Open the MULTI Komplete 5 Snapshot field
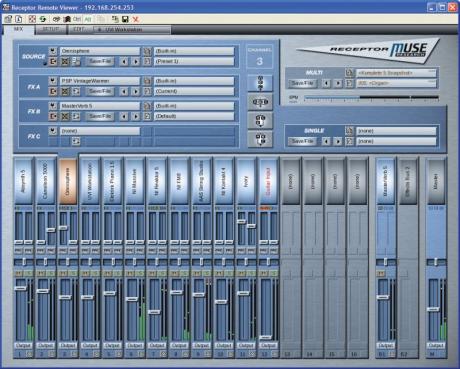This screenshot has height=369, width=460. pos(396,72)
